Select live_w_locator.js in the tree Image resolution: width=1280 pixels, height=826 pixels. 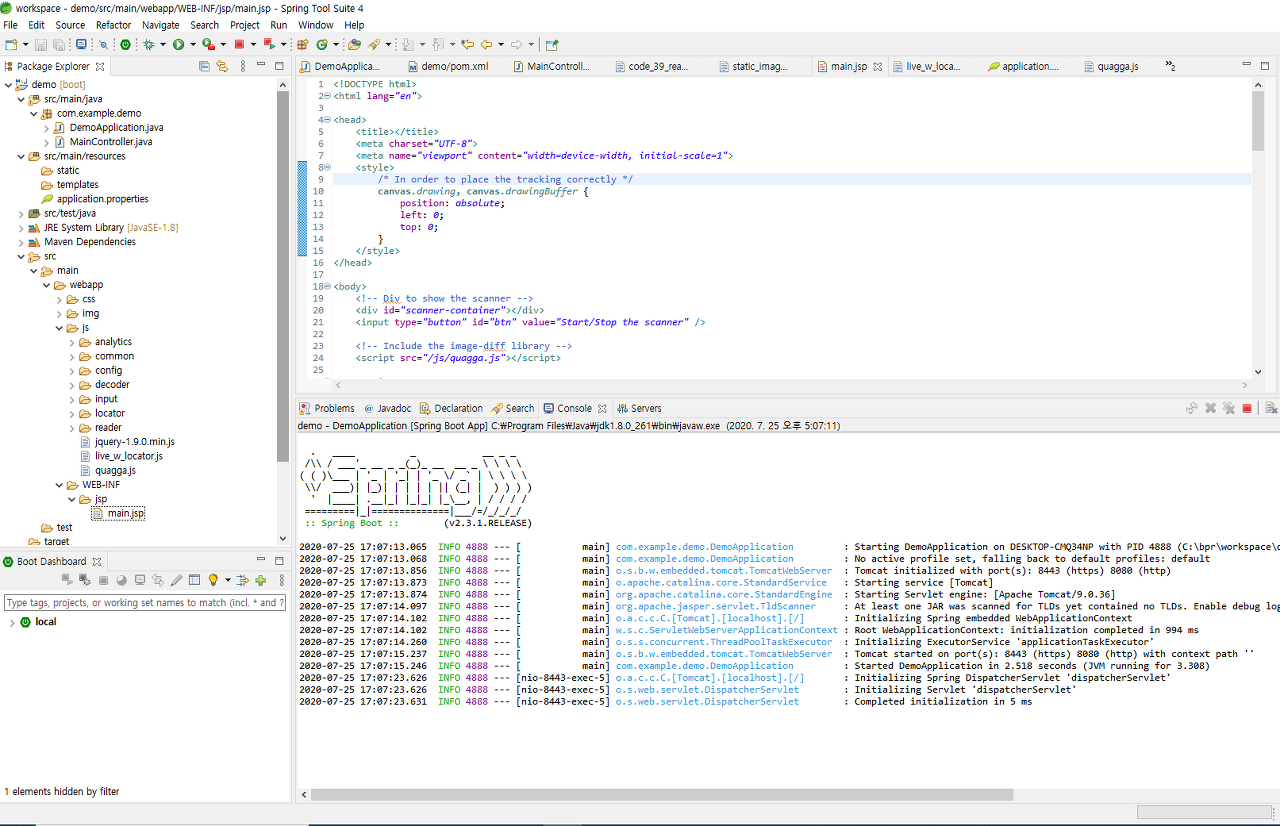(128, 456)
